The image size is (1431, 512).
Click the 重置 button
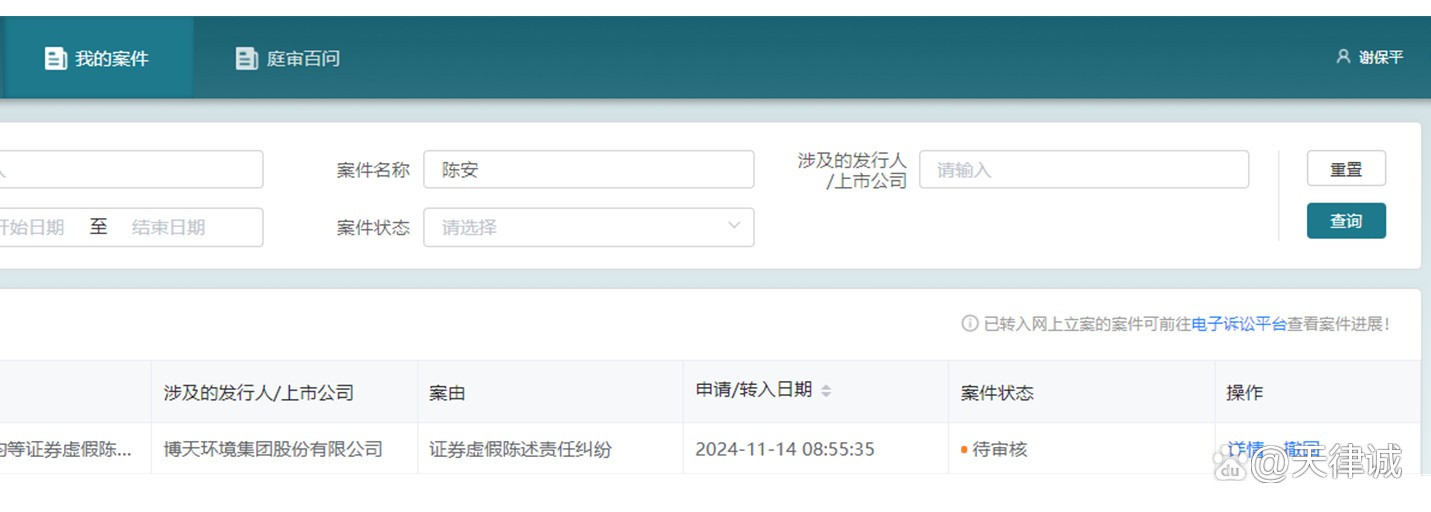(x=1346, y=169)
